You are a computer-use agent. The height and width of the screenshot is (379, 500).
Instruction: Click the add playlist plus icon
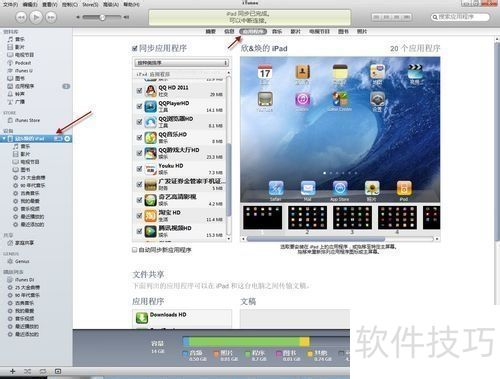(x=12, y=371)
